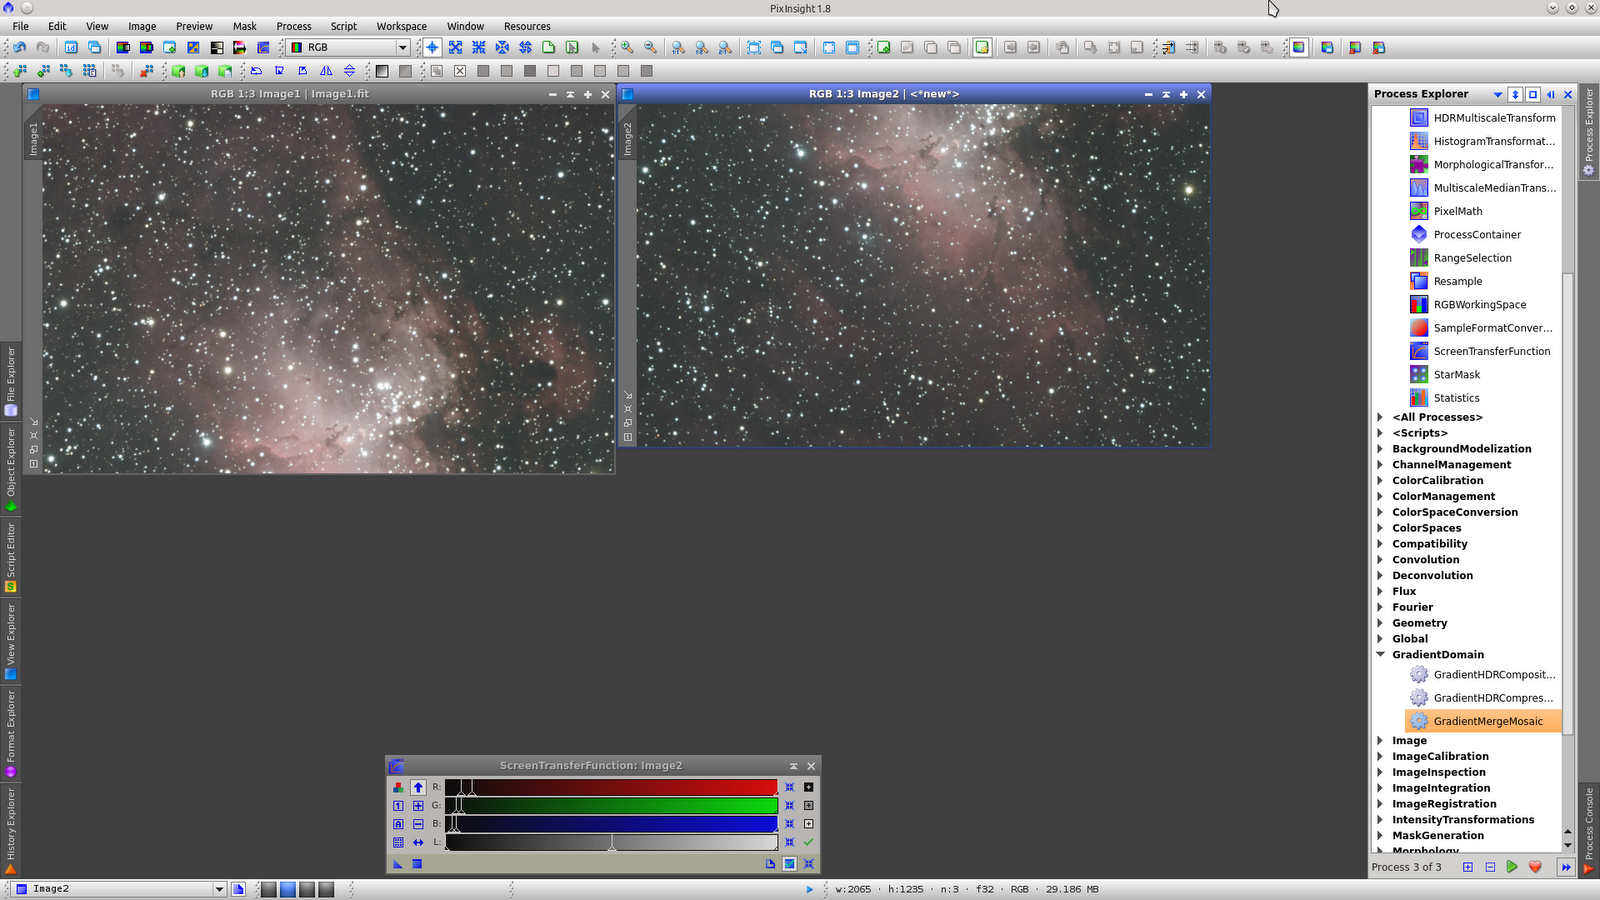Open the File menu
This screenshot has height=900, width=1600.
click(x=20, y=26)
